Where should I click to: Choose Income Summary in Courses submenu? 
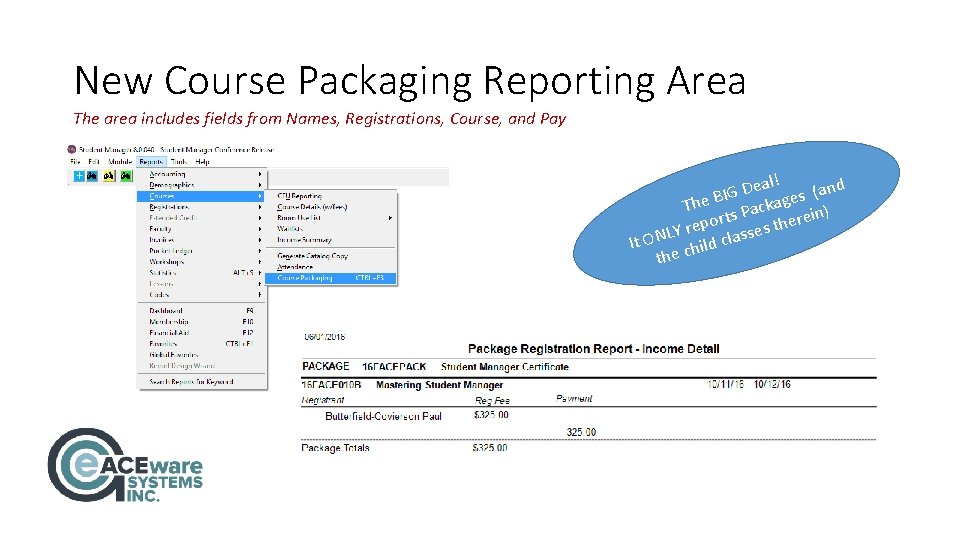point(304,240)
